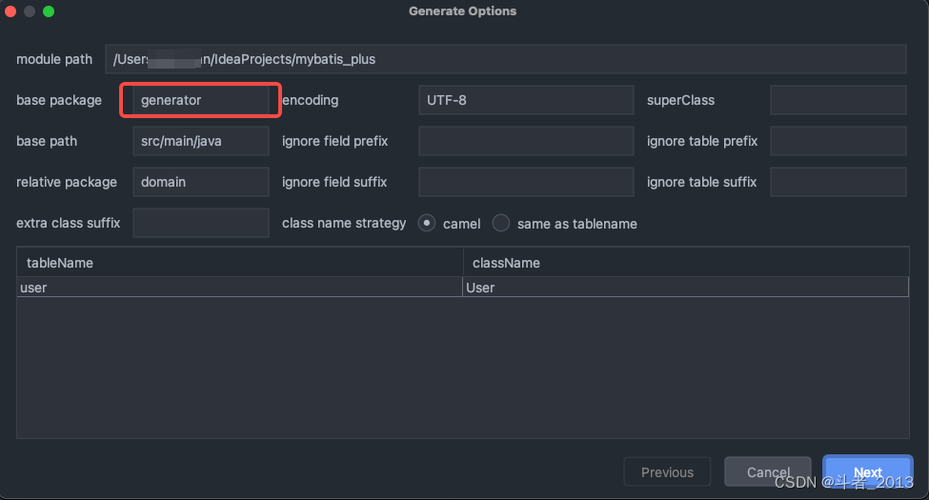Viewport: 929px width, 500px height.
Task: Select the className column header
Action: [x=686, y=262]
